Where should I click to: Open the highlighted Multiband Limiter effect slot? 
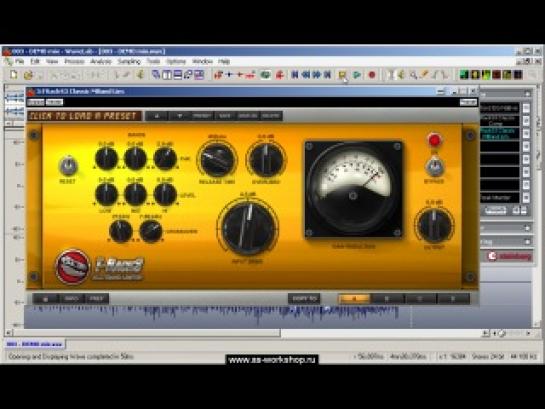pyautogui.click(x=500, y=133)
